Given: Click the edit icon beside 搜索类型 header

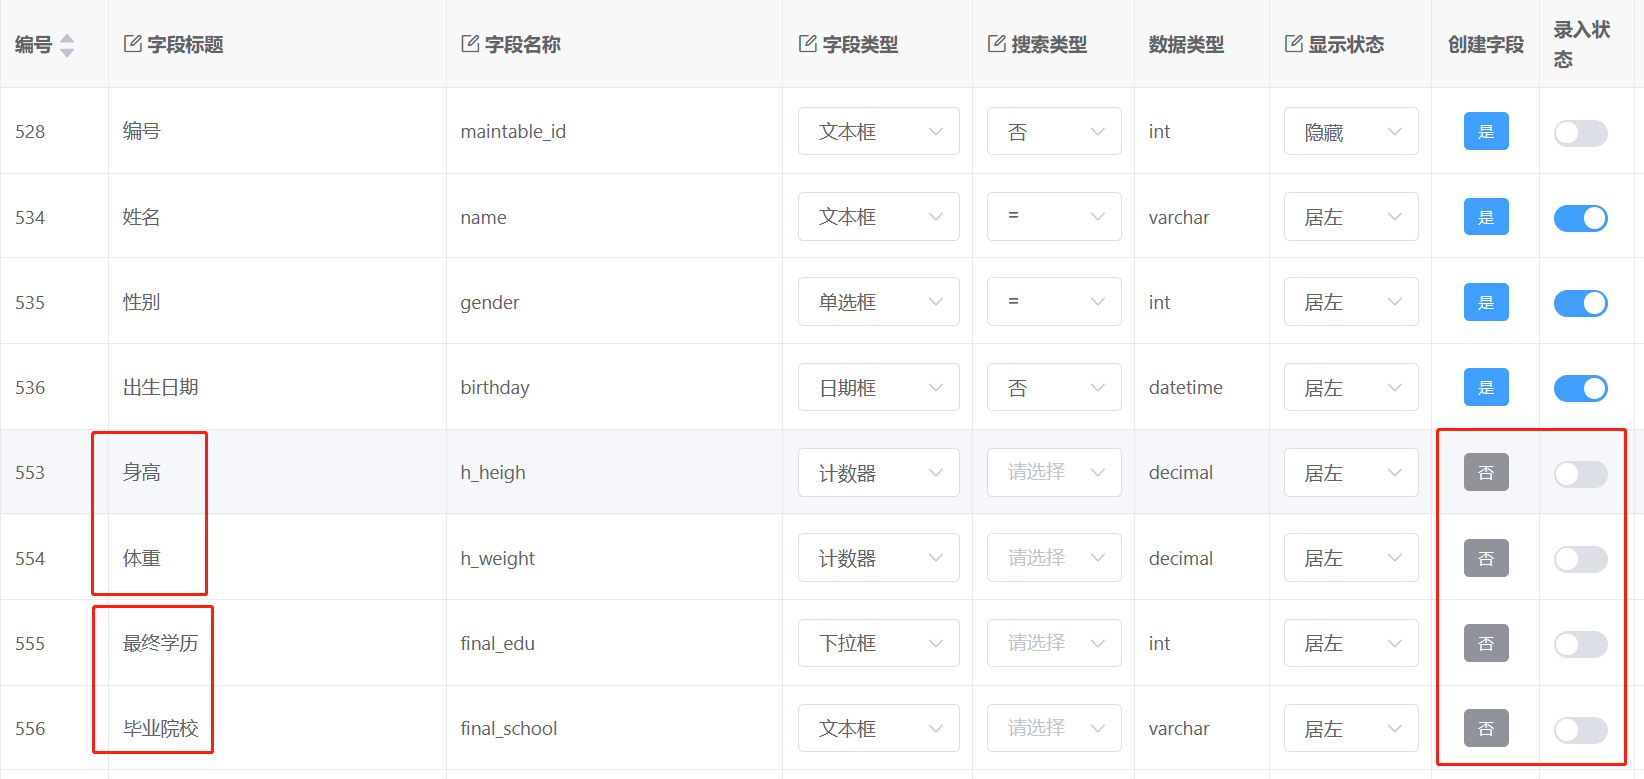Looking at the screenshot, I should point(996,44).
